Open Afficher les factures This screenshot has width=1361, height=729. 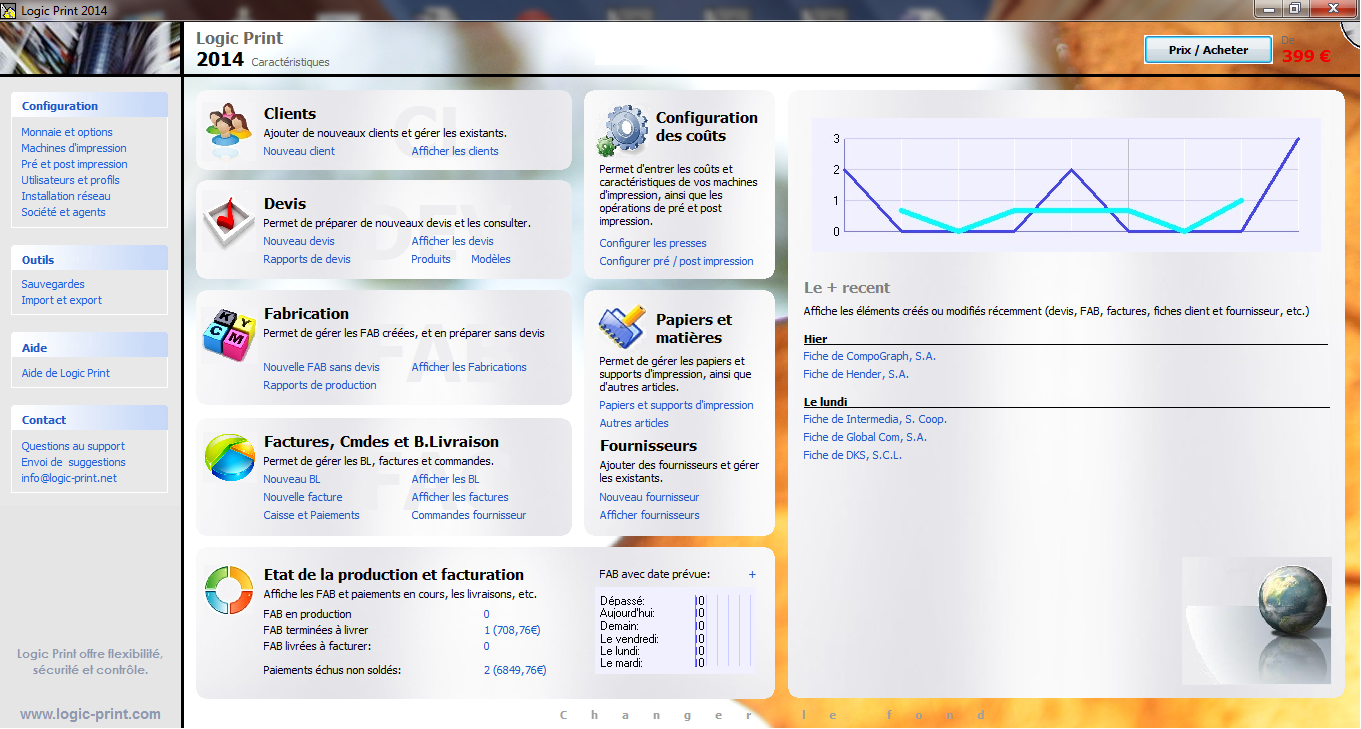[460, 497]
